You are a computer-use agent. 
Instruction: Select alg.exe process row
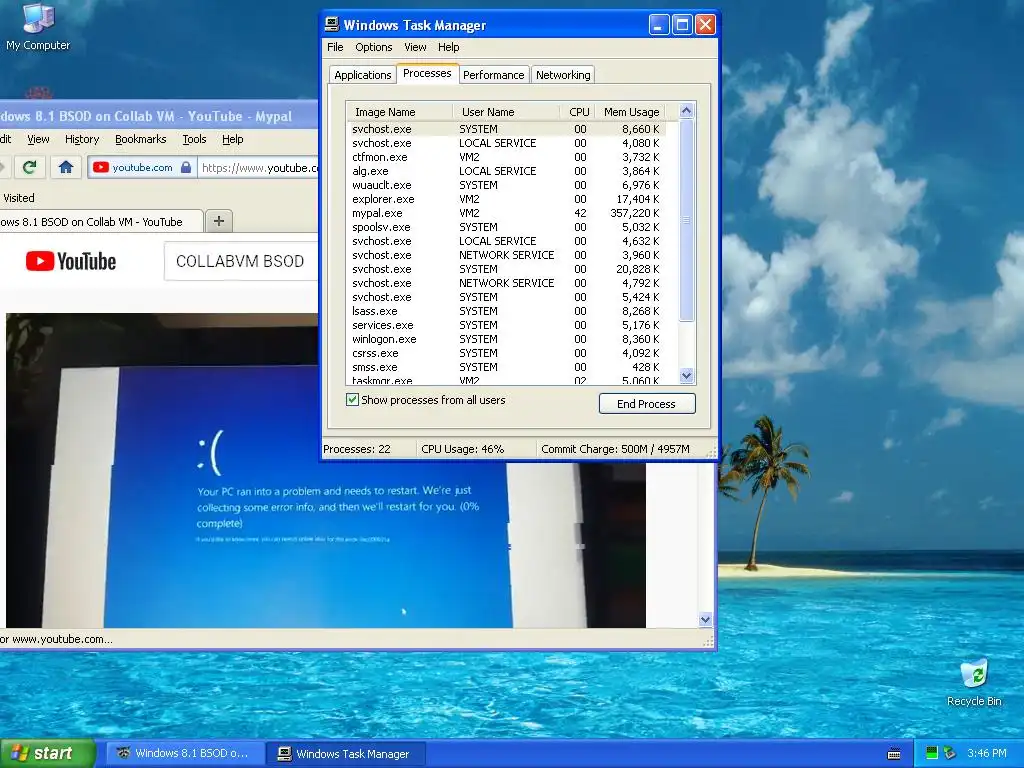pyautogui.click(x=507, y=171)
